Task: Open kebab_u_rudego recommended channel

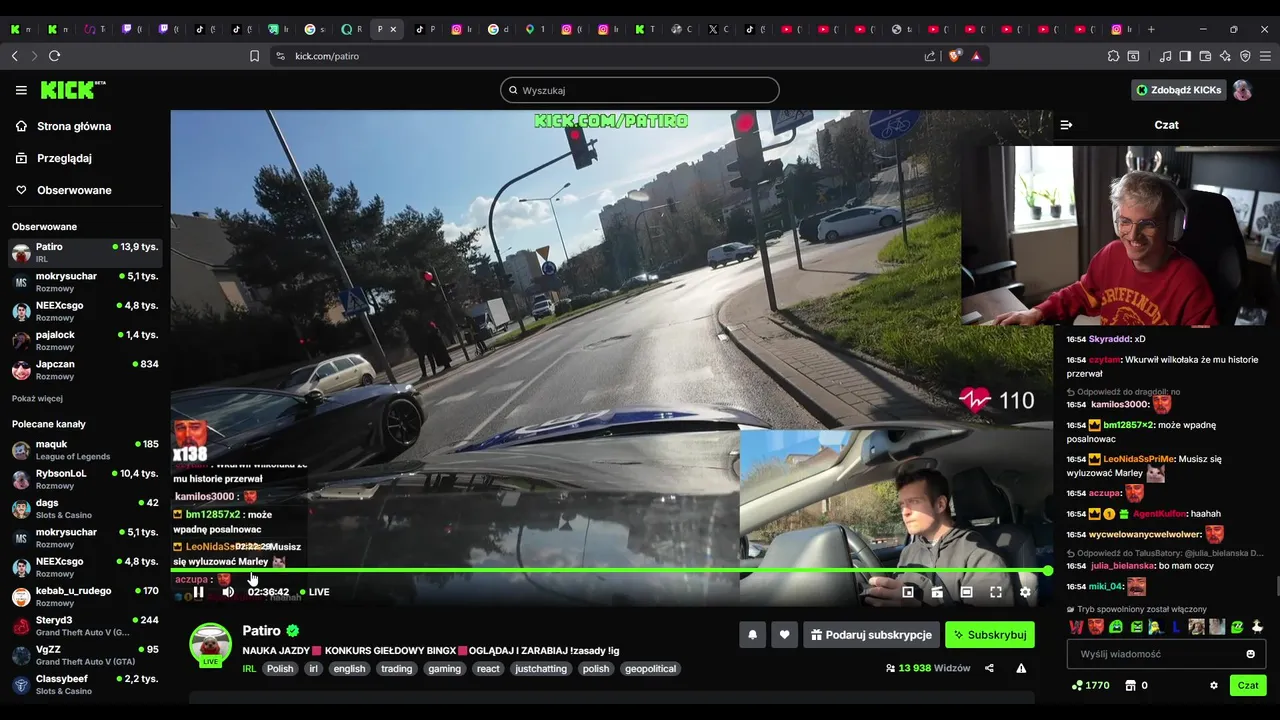Action: (86, 597)
